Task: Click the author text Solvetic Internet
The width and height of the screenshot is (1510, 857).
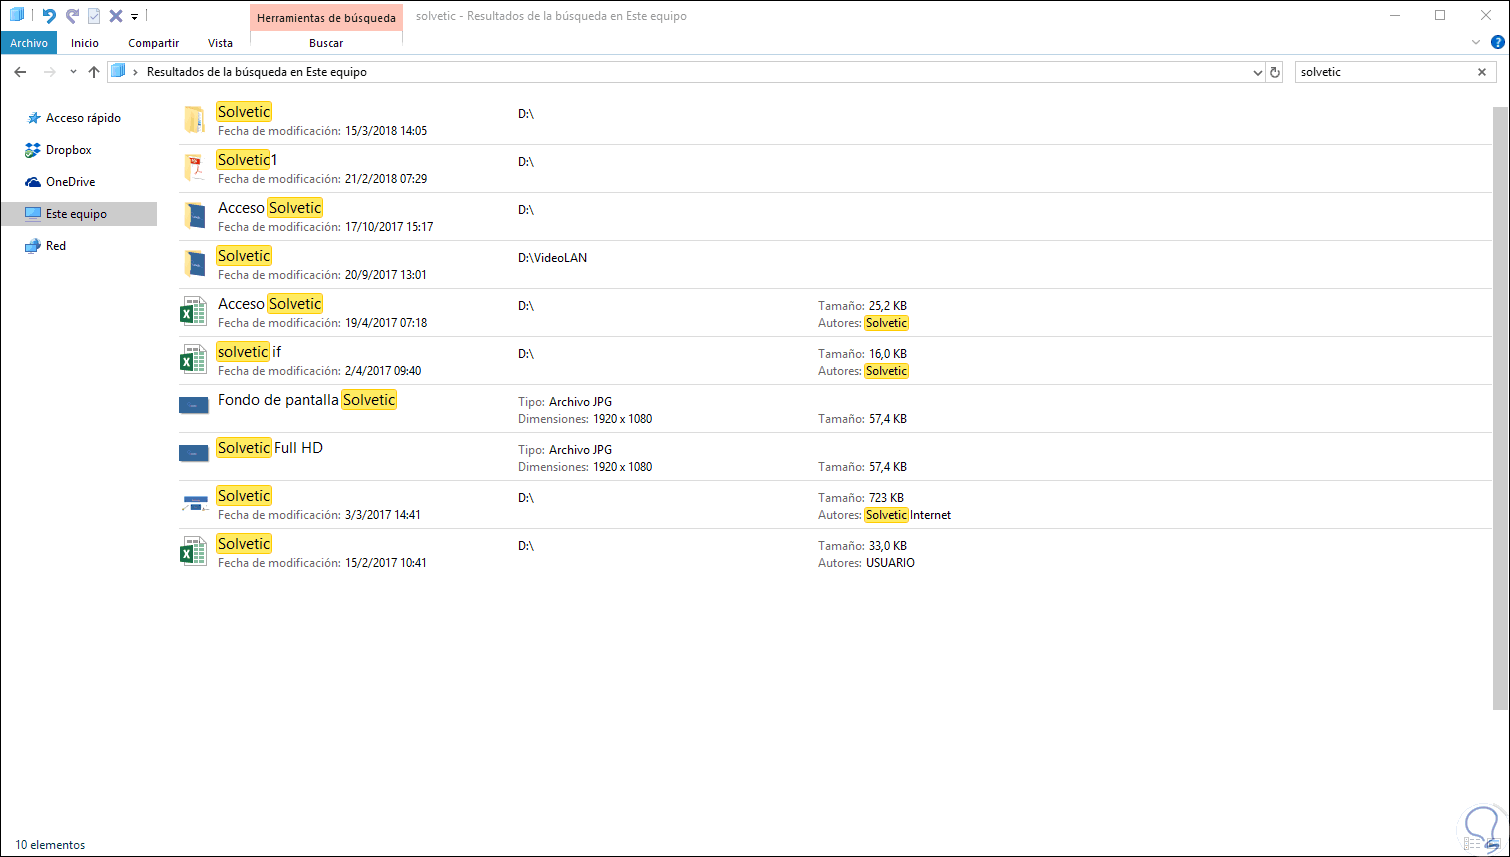Action: [908, 515]
